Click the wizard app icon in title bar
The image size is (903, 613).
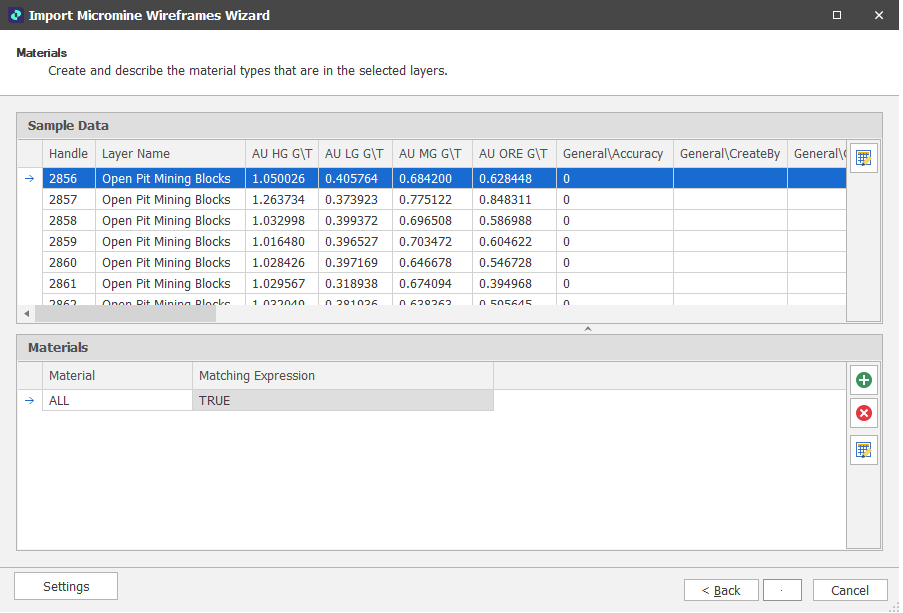(x=15, y=15)
